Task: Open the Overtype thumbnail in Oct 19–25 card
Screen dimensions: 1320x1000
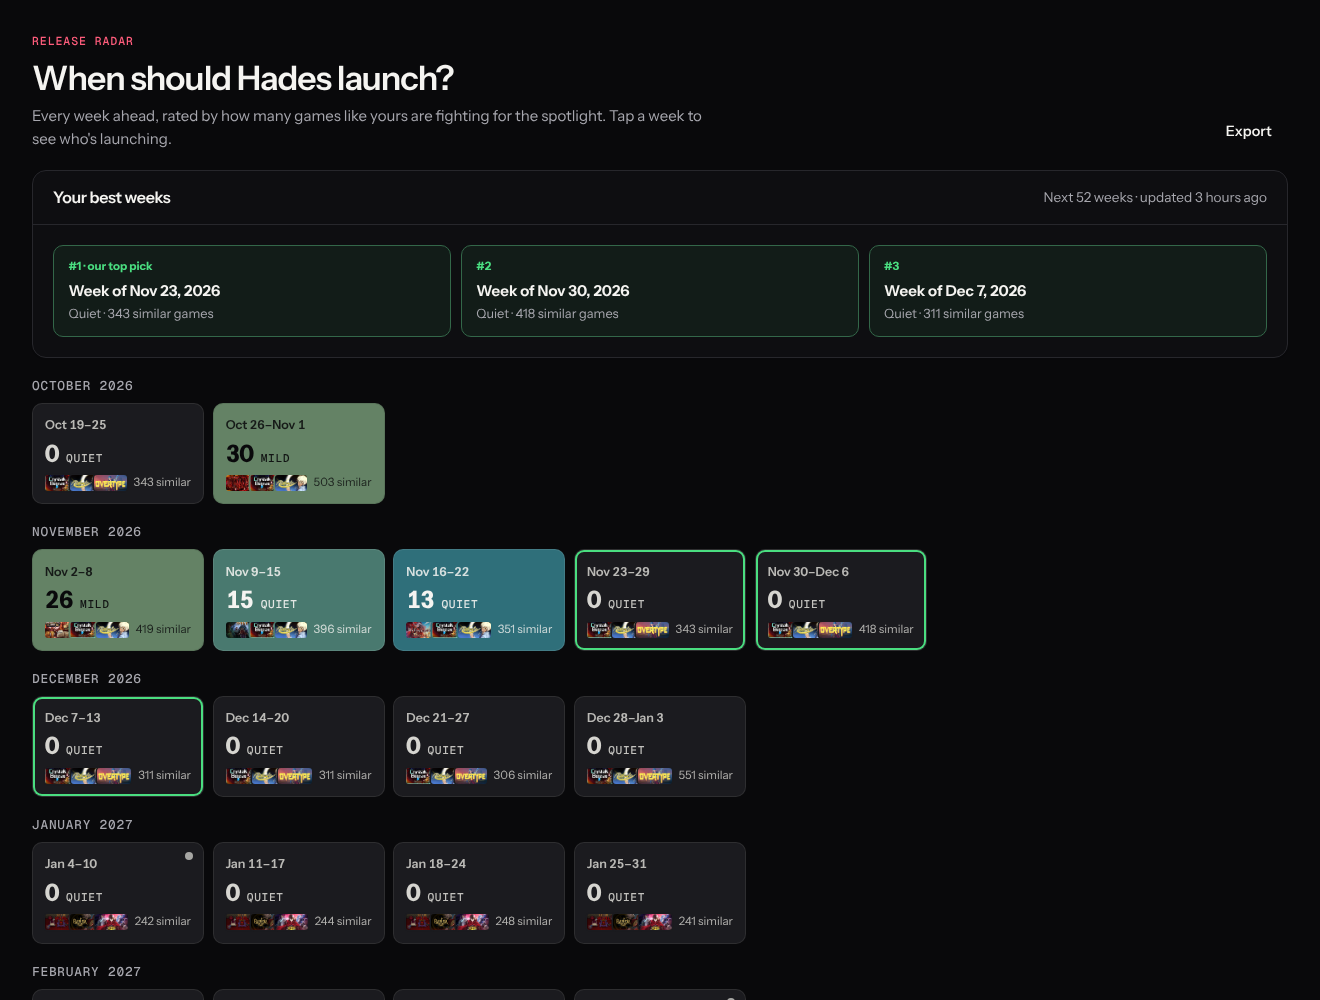Action: 110,483
